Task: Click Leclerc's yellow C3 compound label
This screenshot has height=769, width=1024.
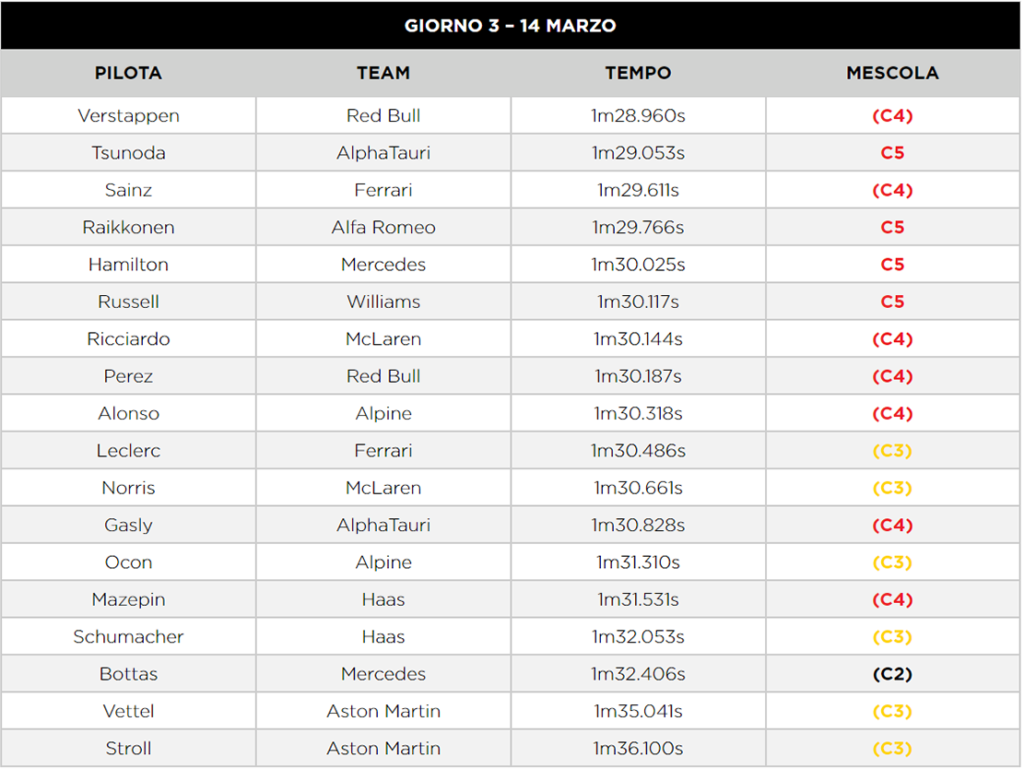Action: [x=892, y=451]
